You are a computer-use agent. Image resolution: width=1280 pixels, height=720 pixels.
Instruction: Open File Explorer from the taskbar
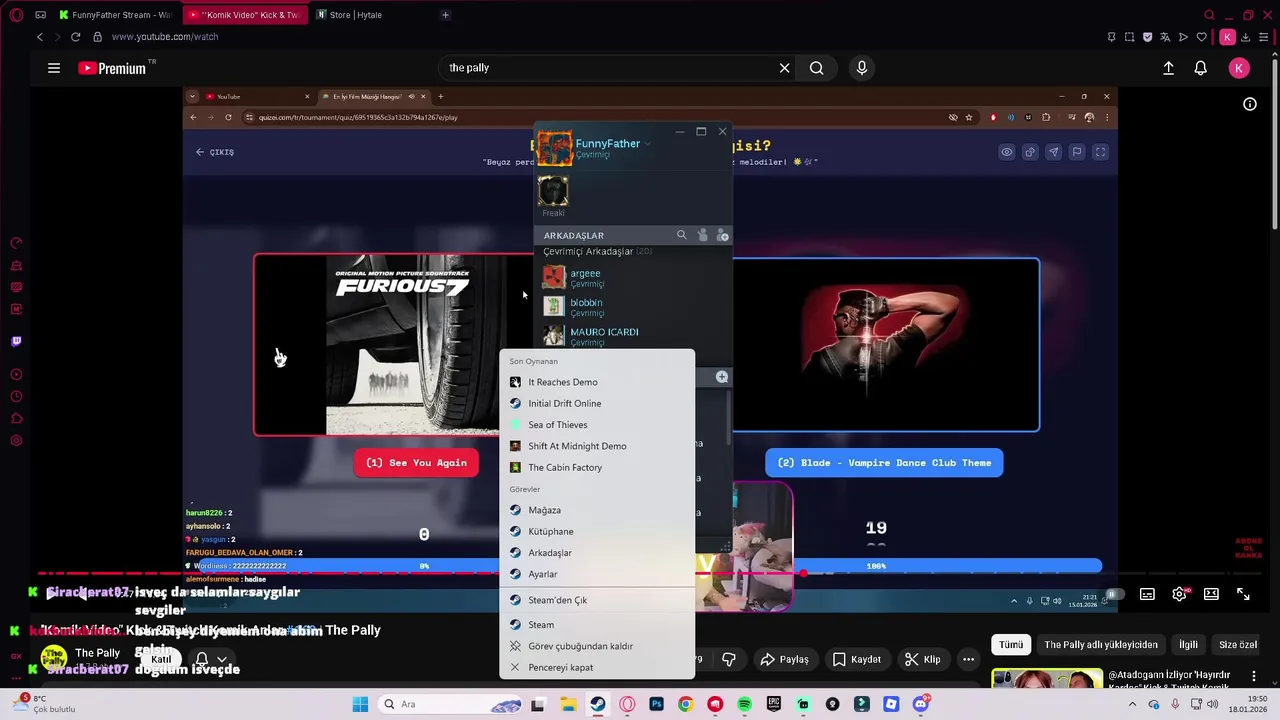(x=568, y=704)
